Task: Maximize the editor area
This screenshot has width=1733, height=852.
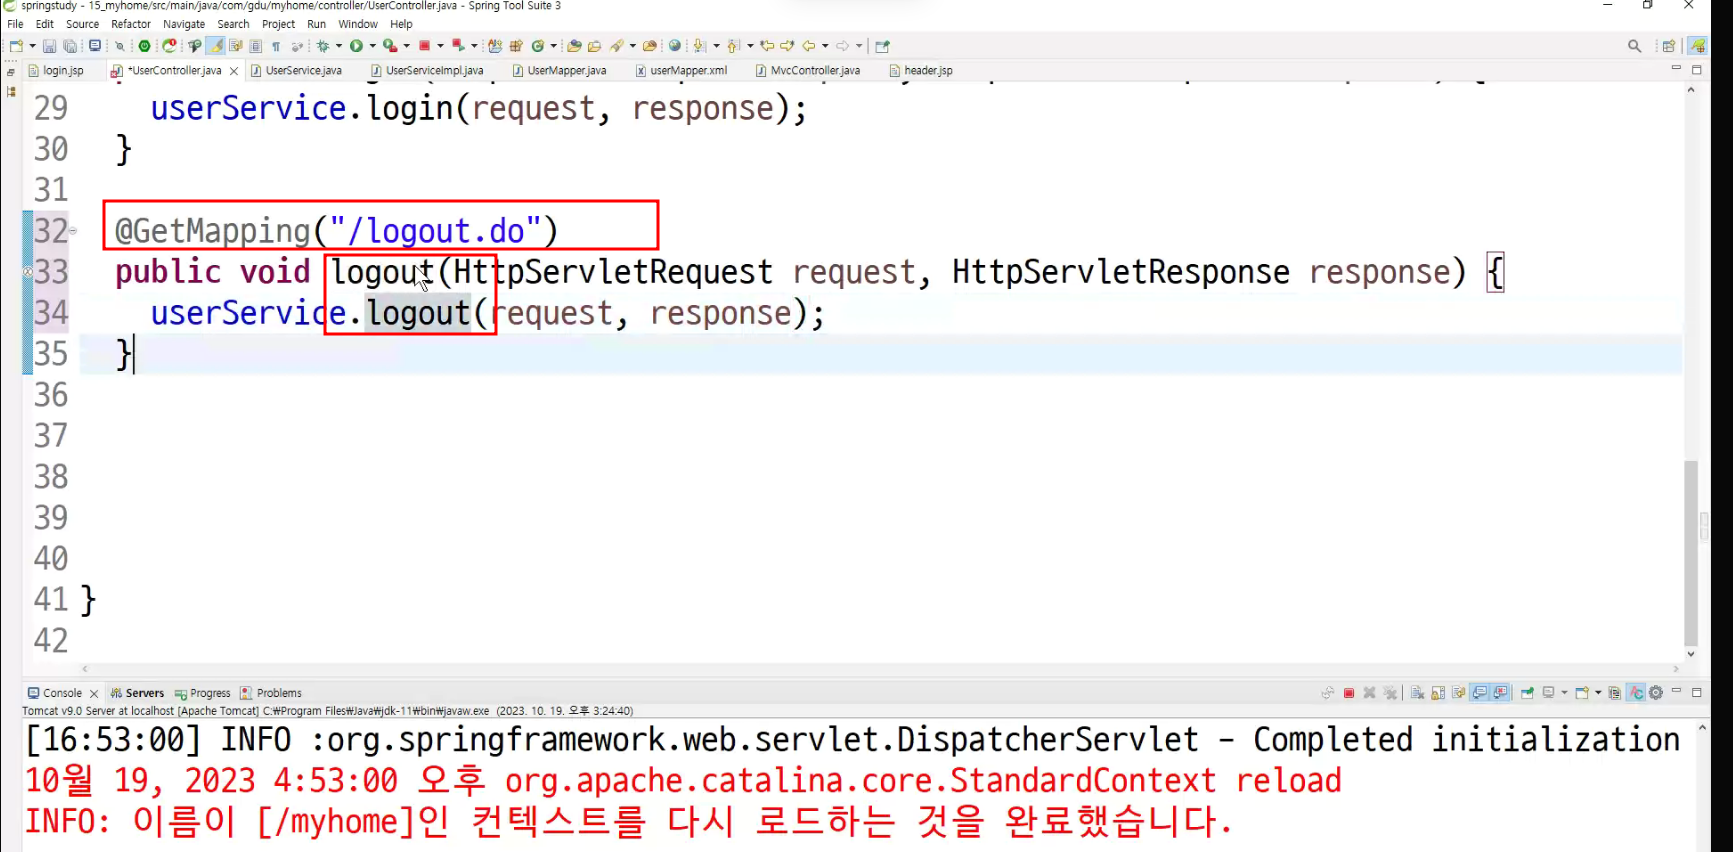Action: 1697,70
